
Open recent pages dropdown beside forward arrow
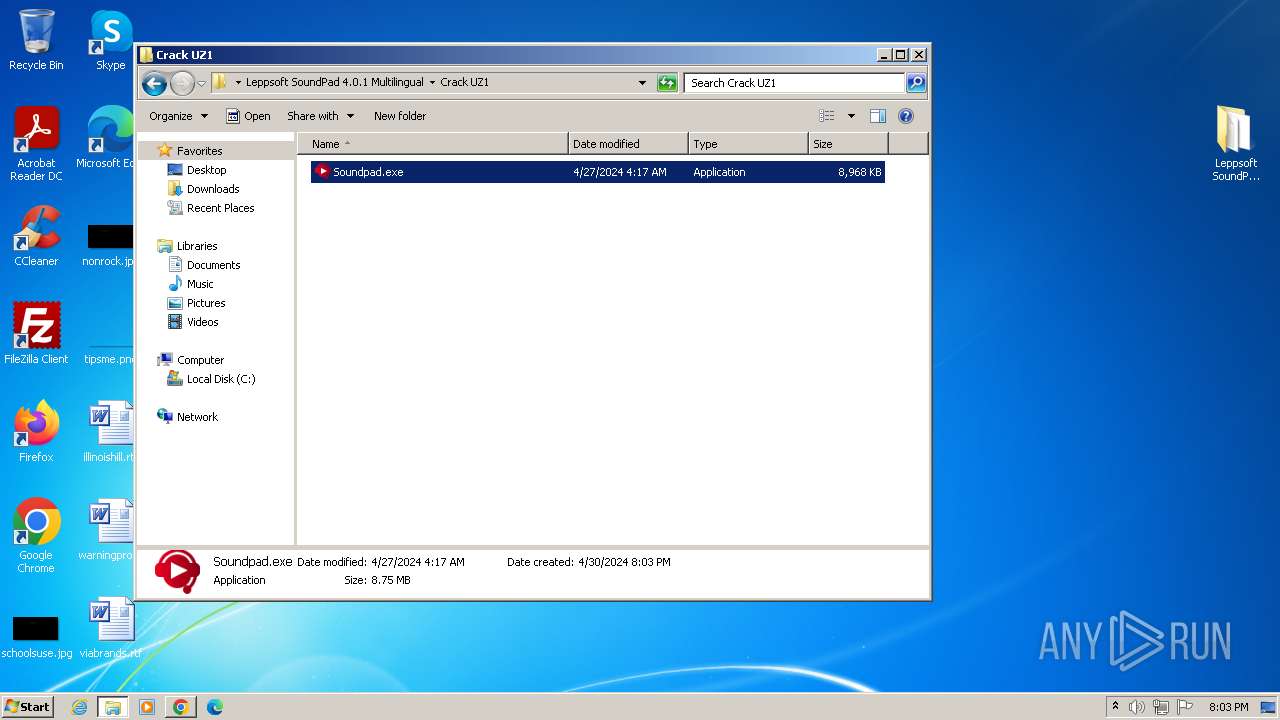click(x=201, y=83)
